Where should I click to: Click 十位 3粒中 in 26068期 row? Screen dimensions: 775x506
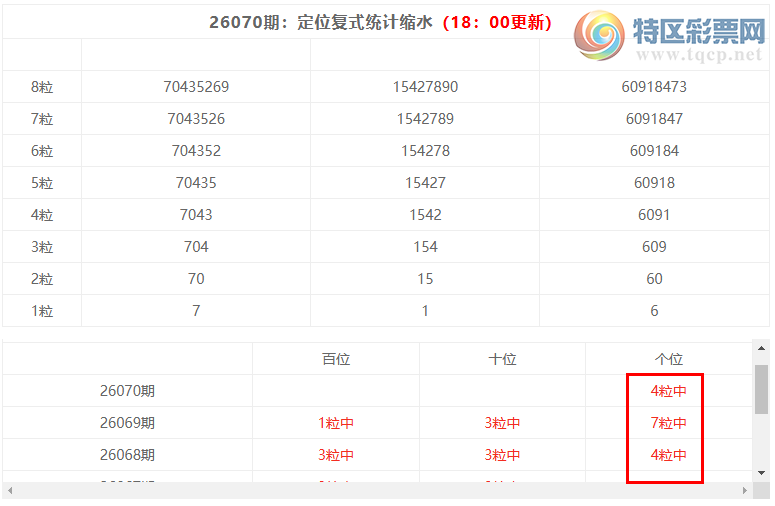[x=502, y=455]
